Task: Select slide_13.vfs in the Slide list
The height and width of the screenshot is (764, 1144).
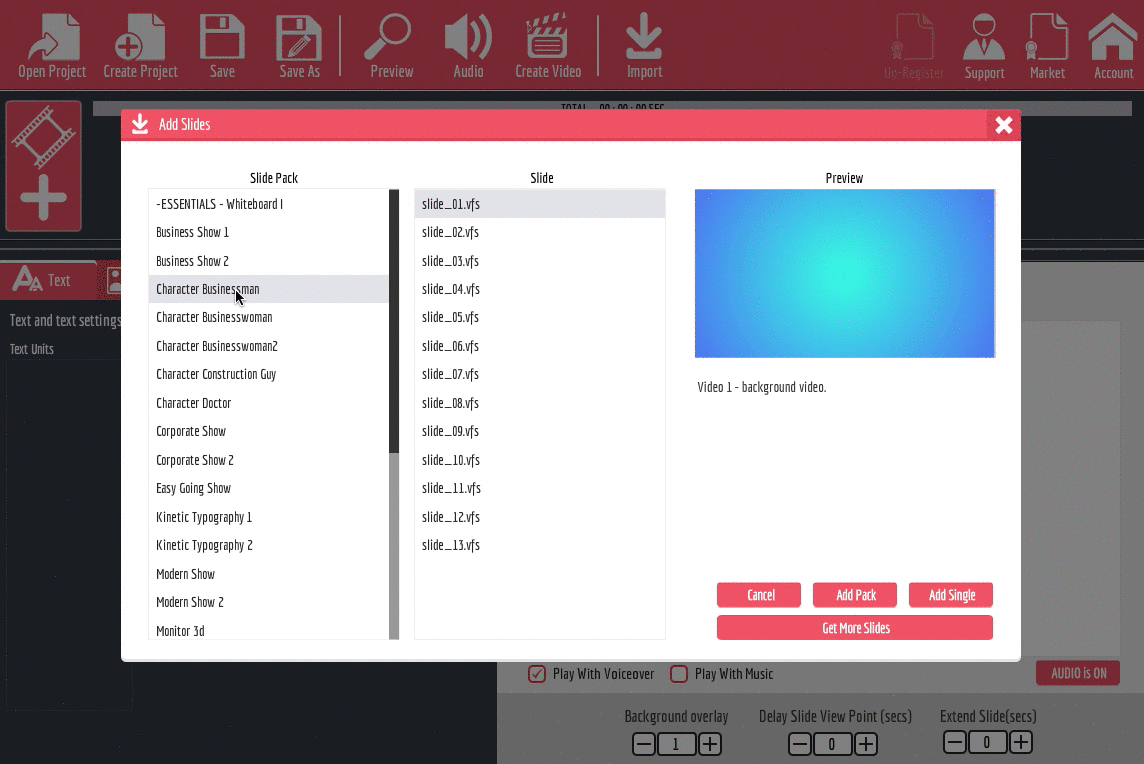Action: [540, 545]
